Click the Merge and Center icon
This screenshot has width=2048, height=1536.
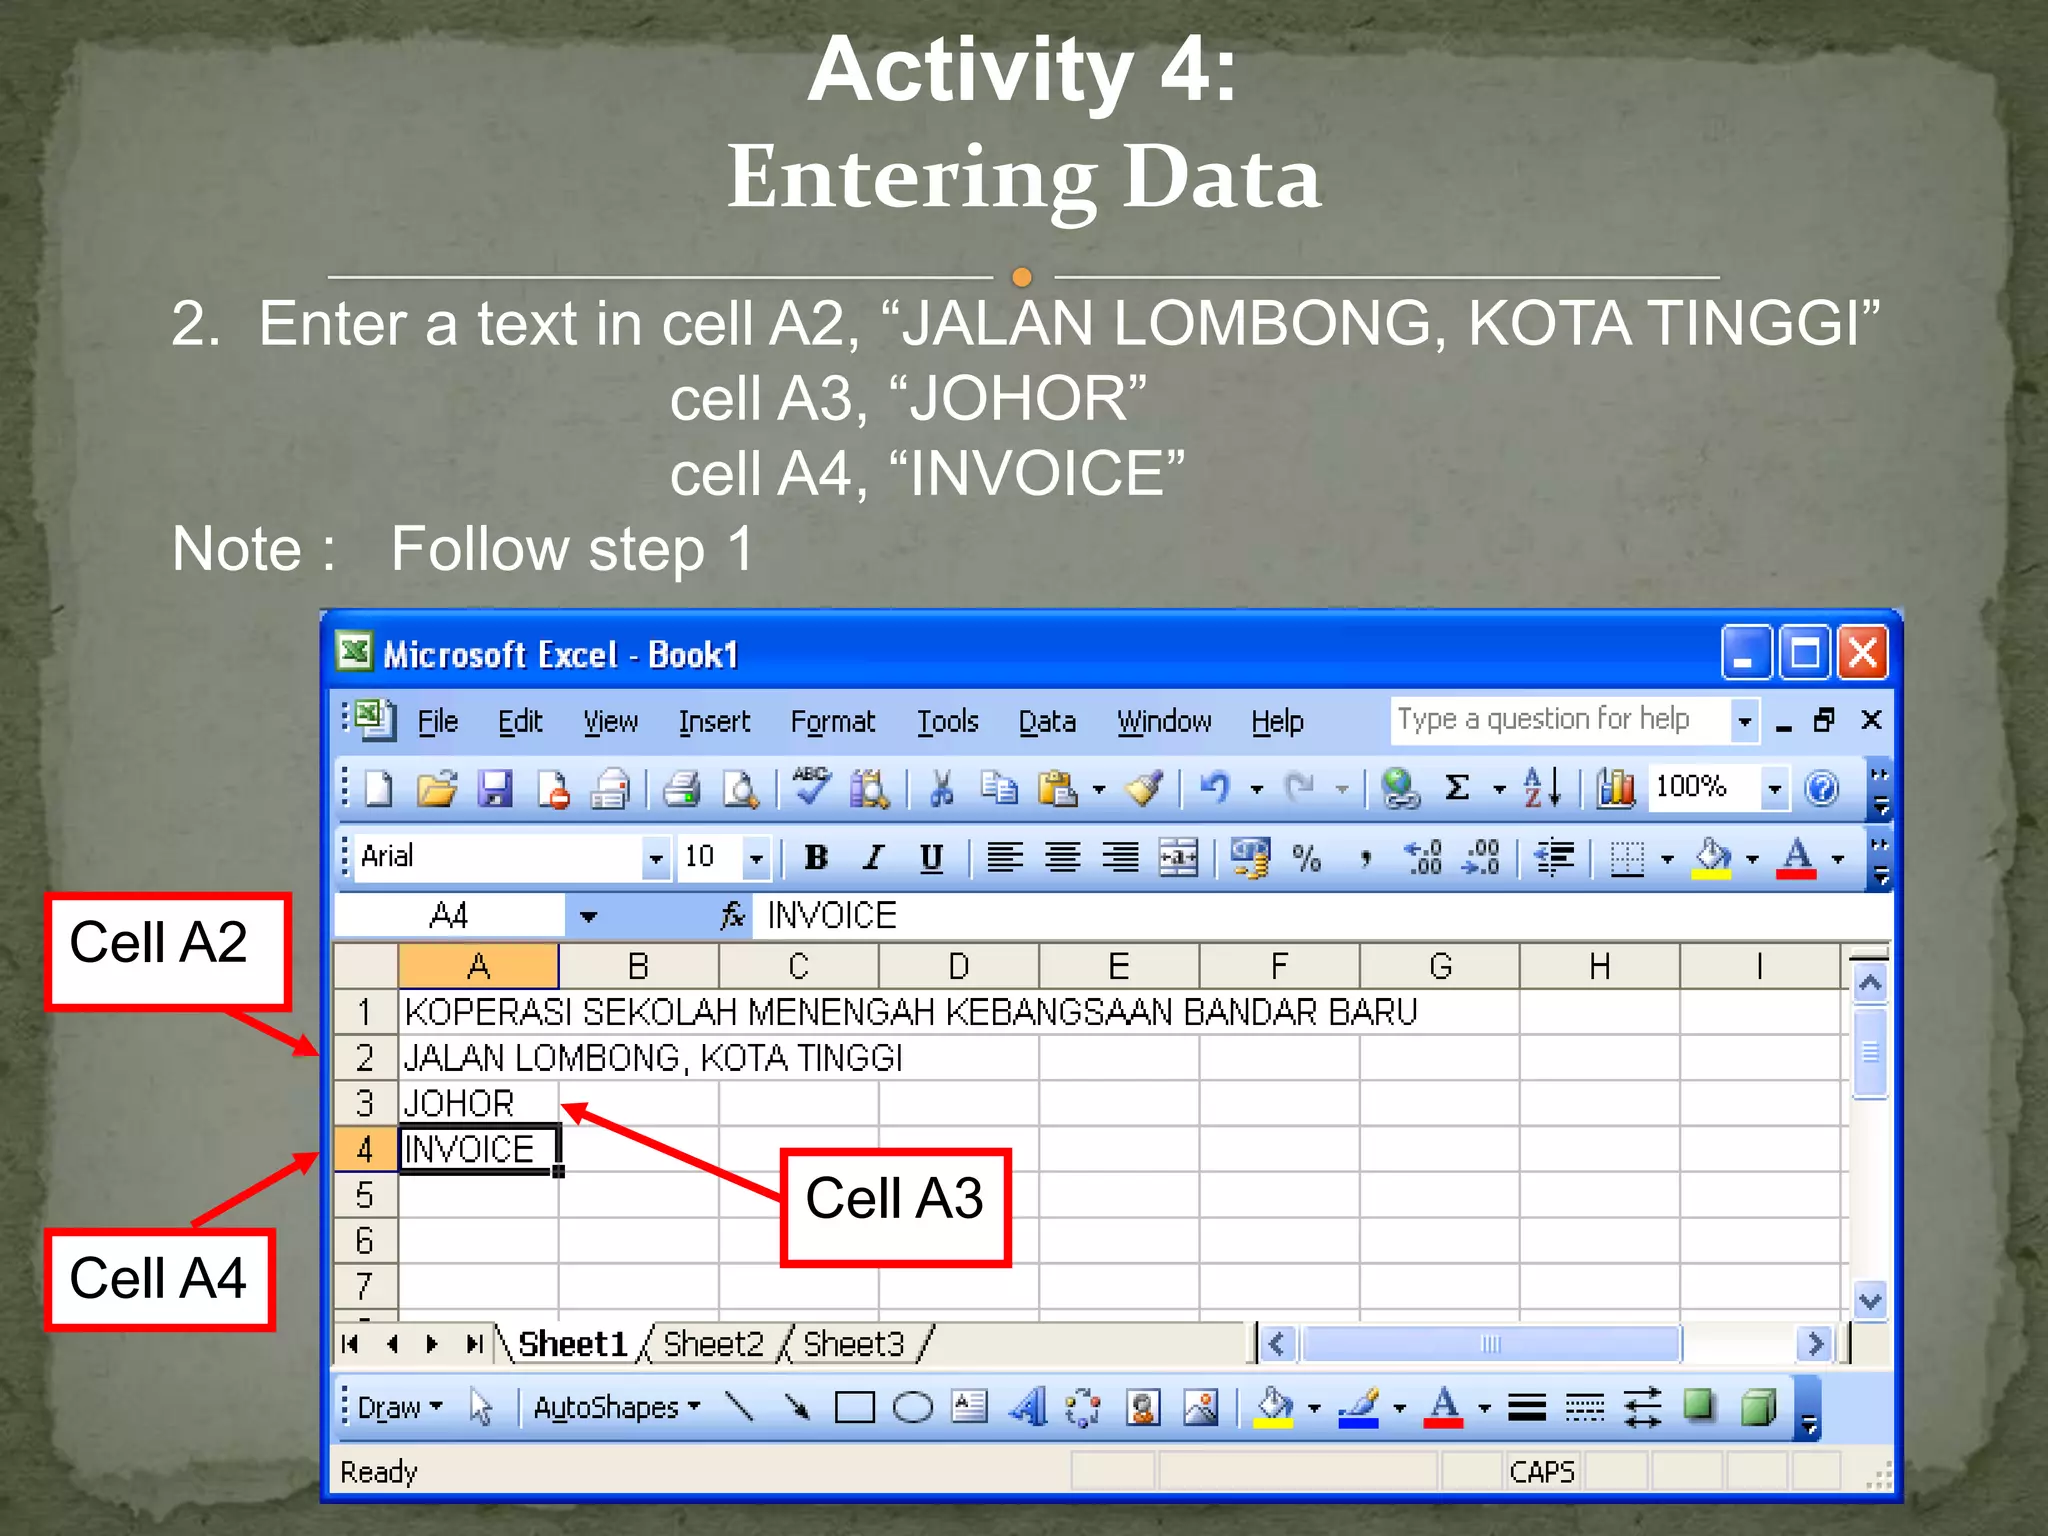(1178, 858)
